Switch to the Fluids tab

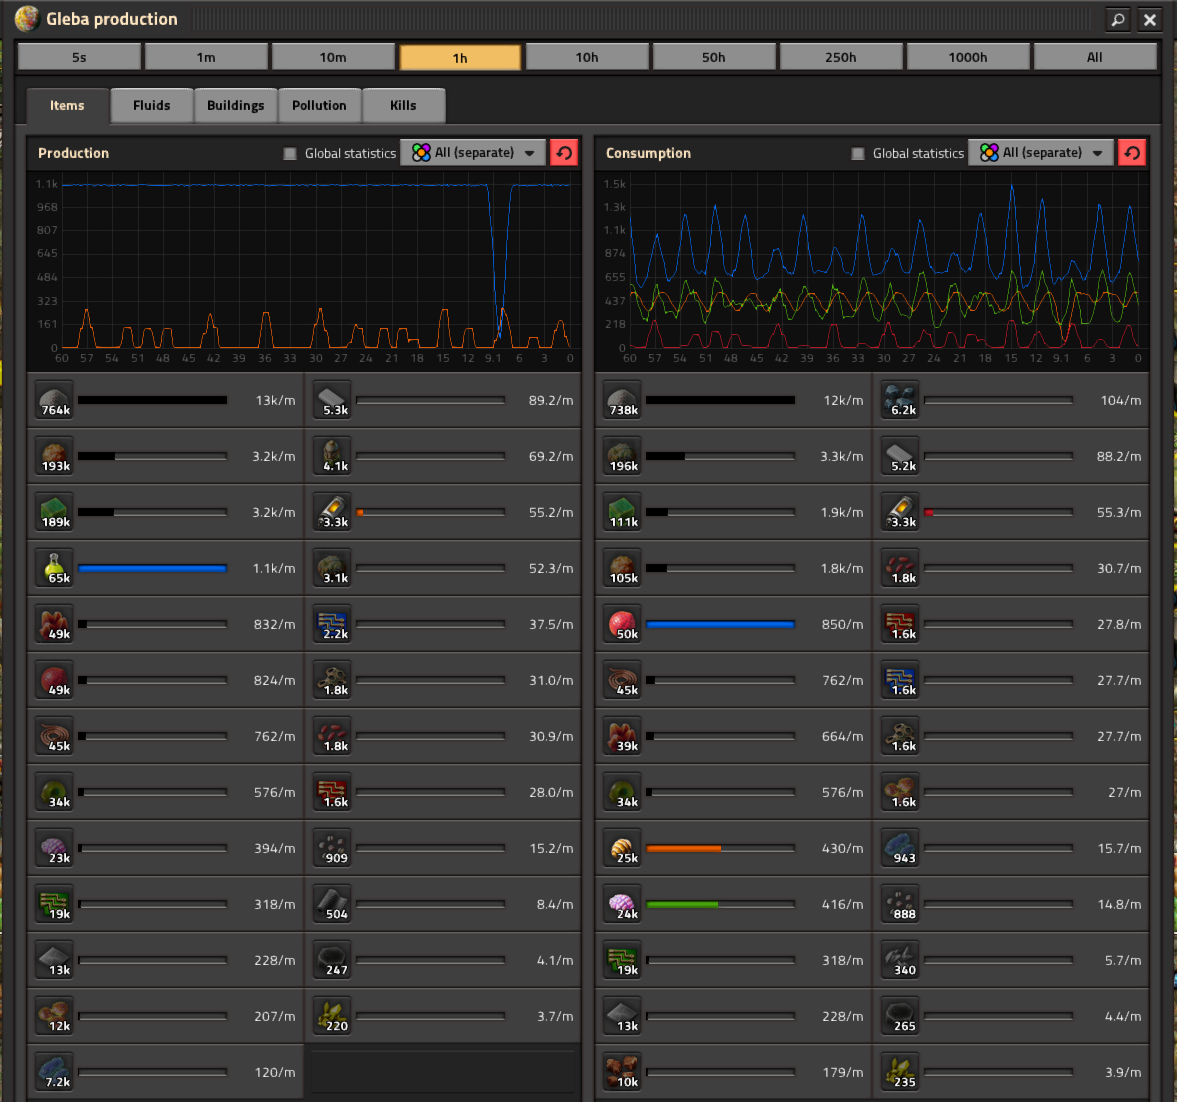point(151,105)
